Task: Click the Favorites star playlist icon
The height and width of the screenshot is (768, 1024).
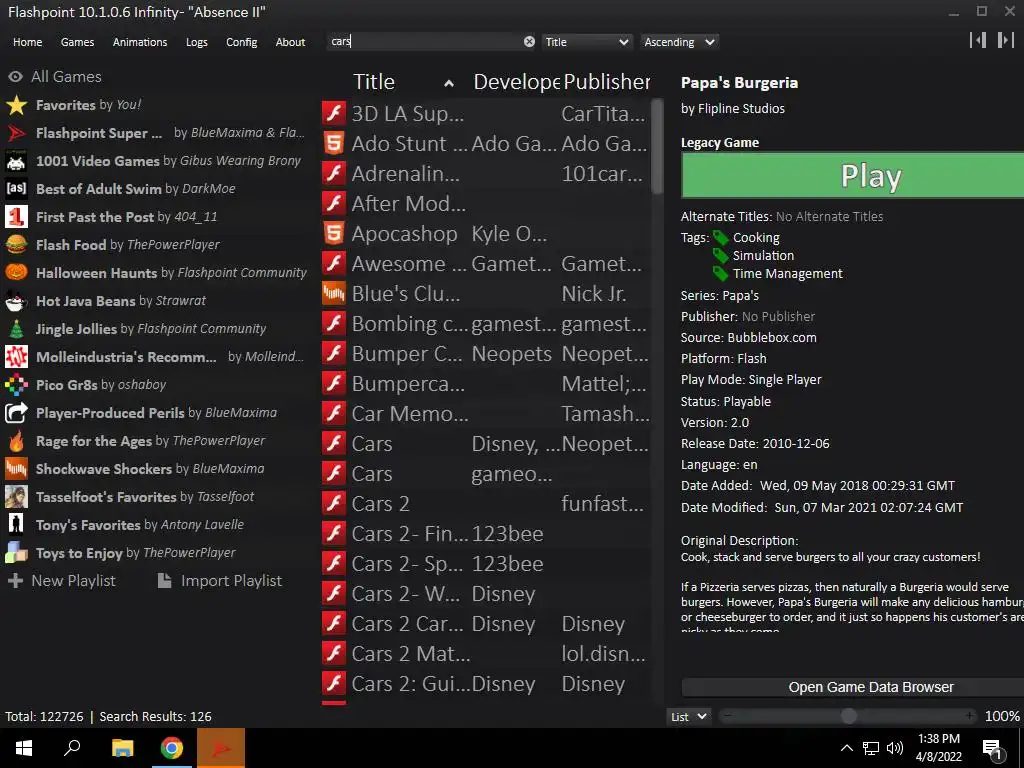Action: point(16,105)
